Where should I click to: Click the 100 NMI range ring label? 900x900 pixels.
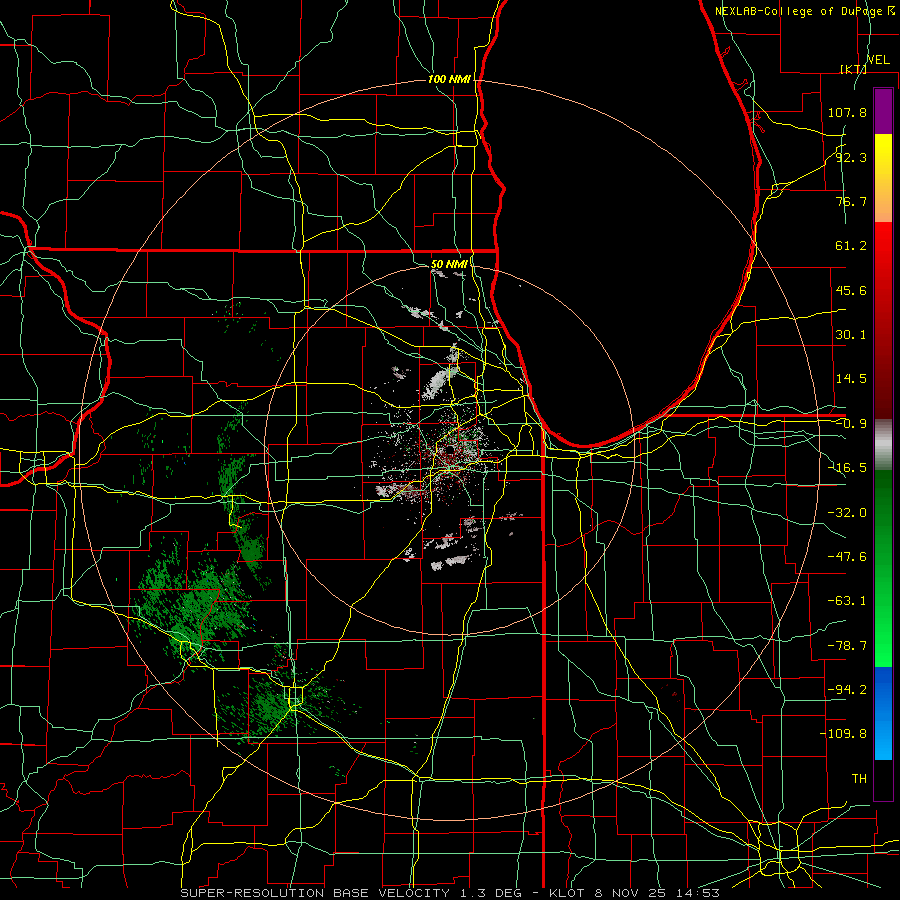coord(449,79)
